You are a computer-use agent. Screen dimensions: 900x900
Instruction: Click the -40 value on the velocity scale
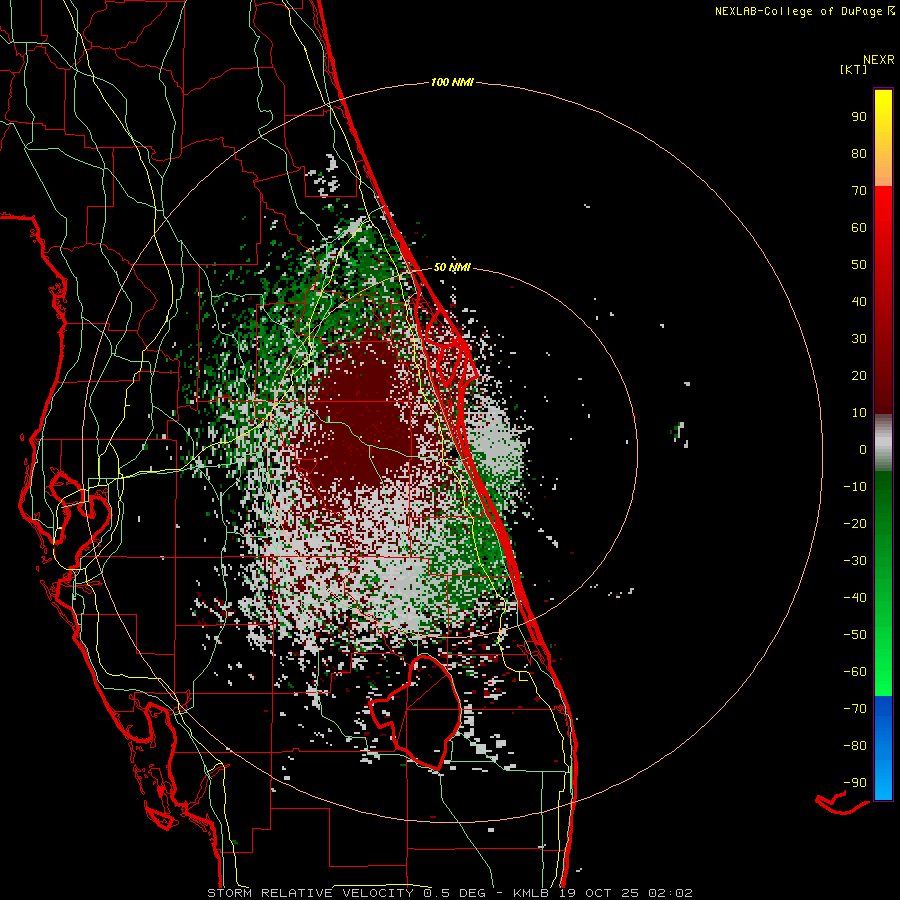point(855,598)
